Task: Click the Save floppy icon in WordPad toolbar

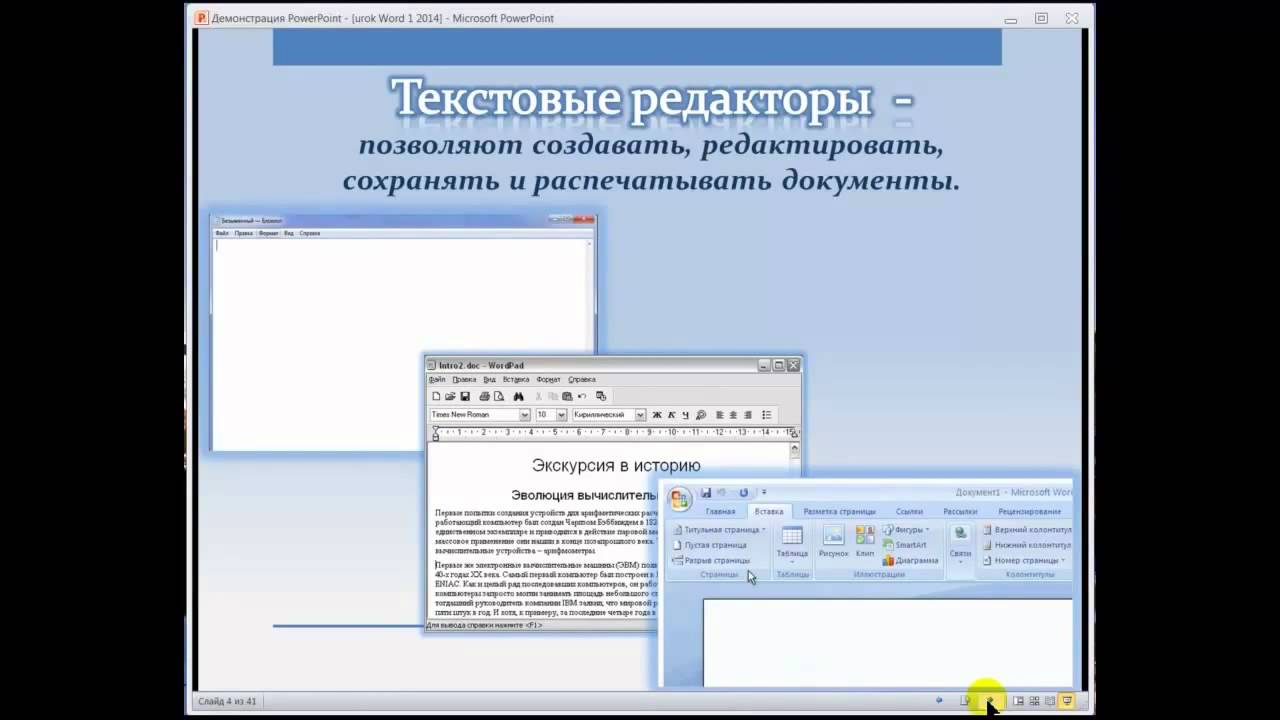Action: pos(465,396)
